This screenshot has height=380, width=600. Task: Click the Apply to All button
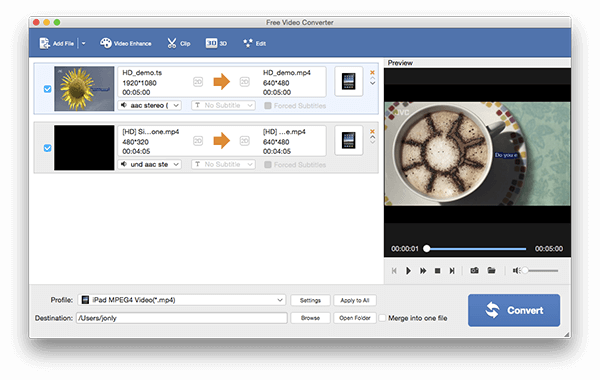coord(355,300)
